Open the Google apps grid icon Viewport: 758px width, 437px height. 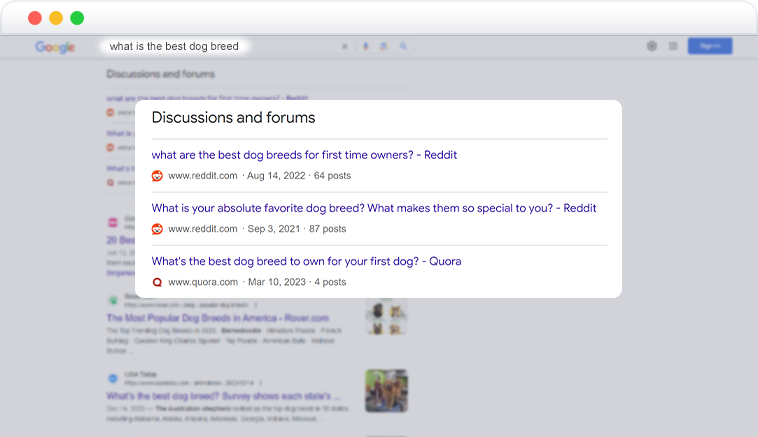[673, 46]
